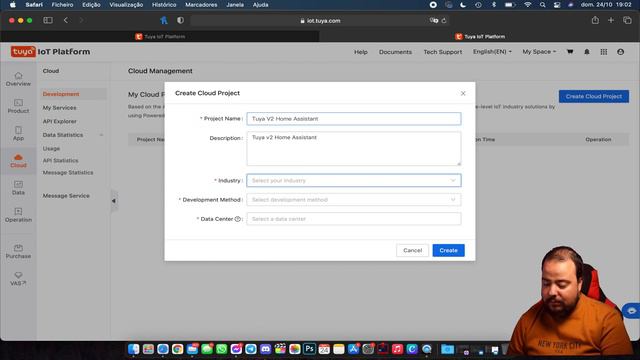Open Photoshop from the Dock
This screenshot has width=640, height=360.
coord(309,349)
